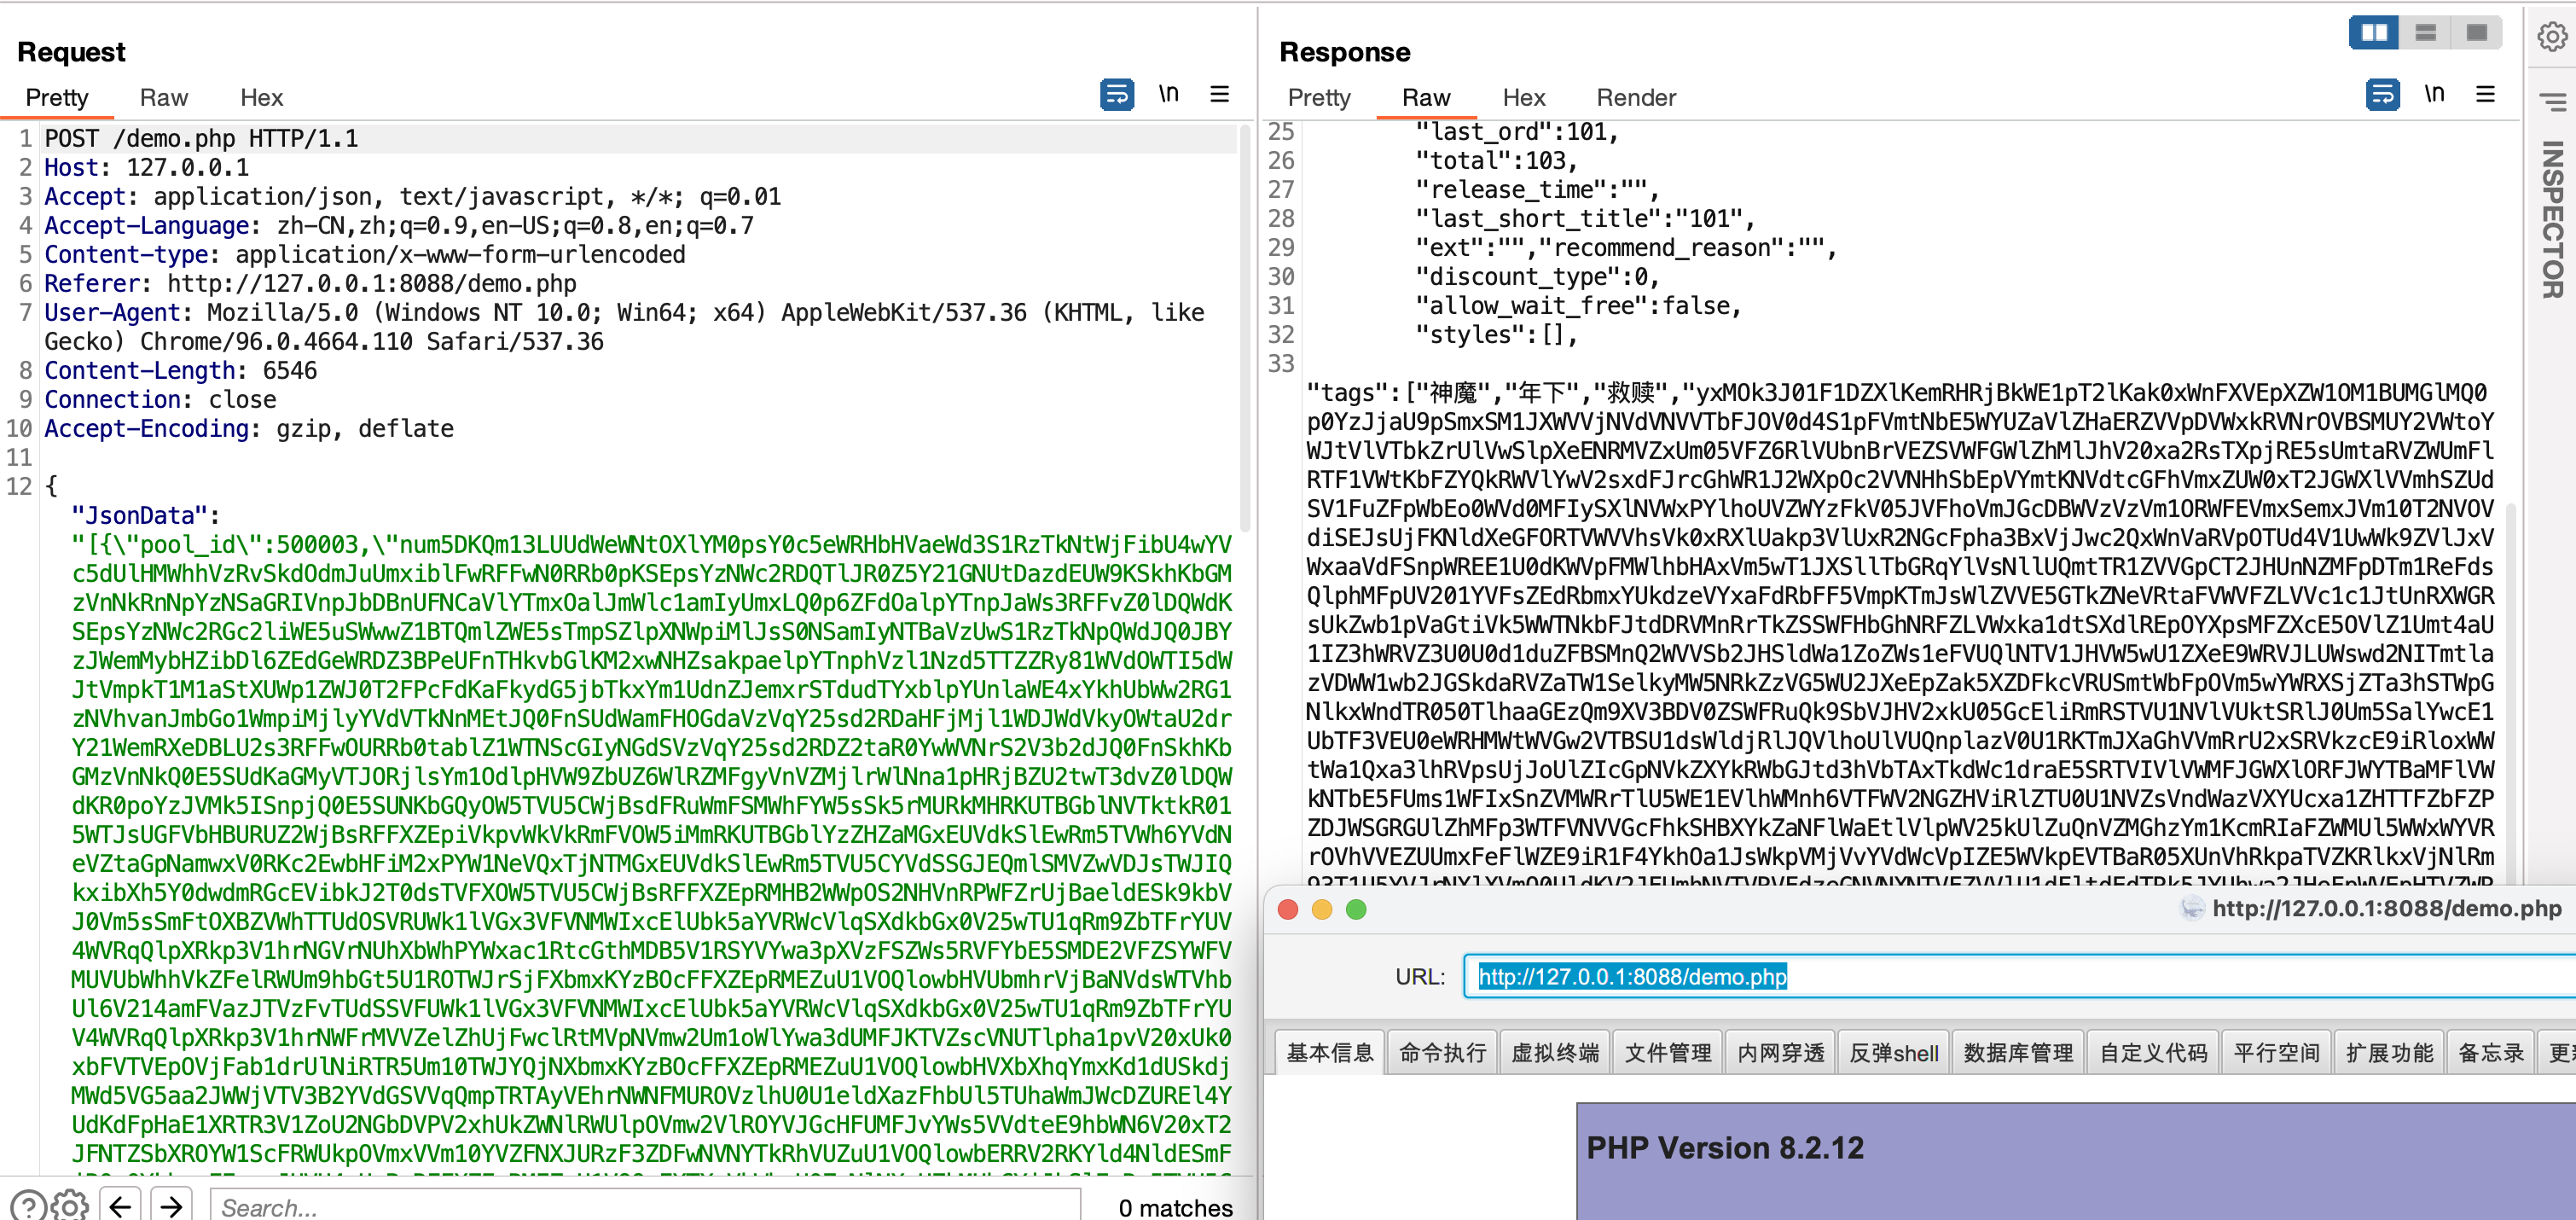Go to next search match arrow
Image resolution: width=2576 pixels, height=1220 pixels.
(x=172, y=1205)
